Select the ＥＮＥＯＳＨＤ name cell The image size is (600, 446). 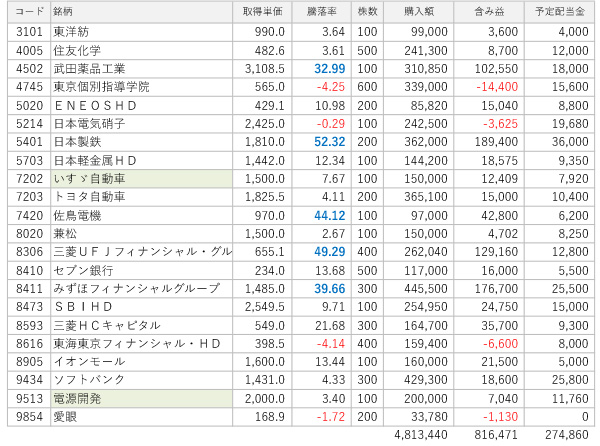(142, 106)
